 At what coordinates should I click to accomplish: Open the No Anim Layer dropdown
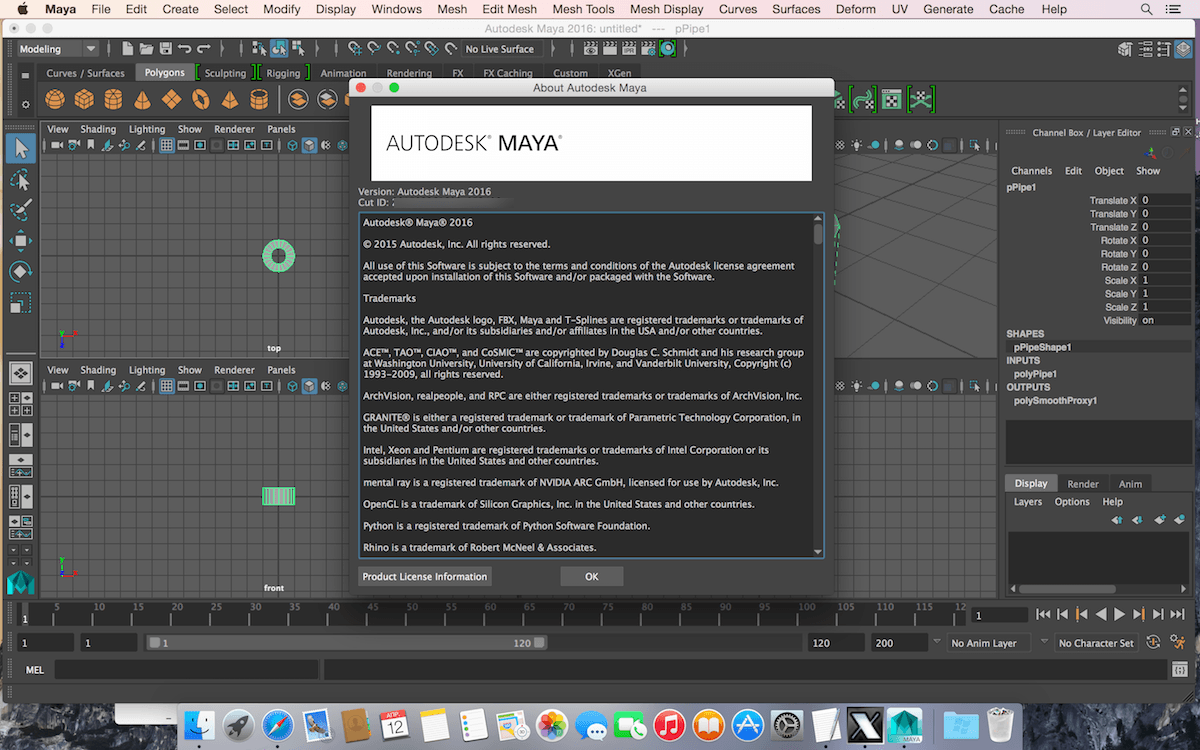click(991, 643)
